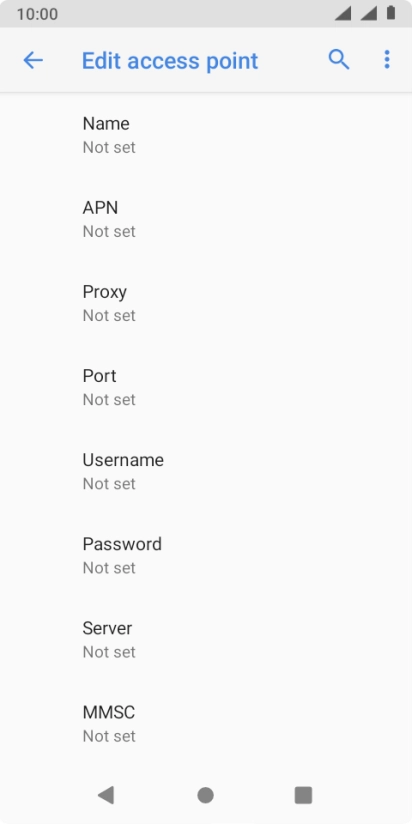Tap the first signal strength icon
This screenshot has width=412, height=824.
tap(343, 14)
